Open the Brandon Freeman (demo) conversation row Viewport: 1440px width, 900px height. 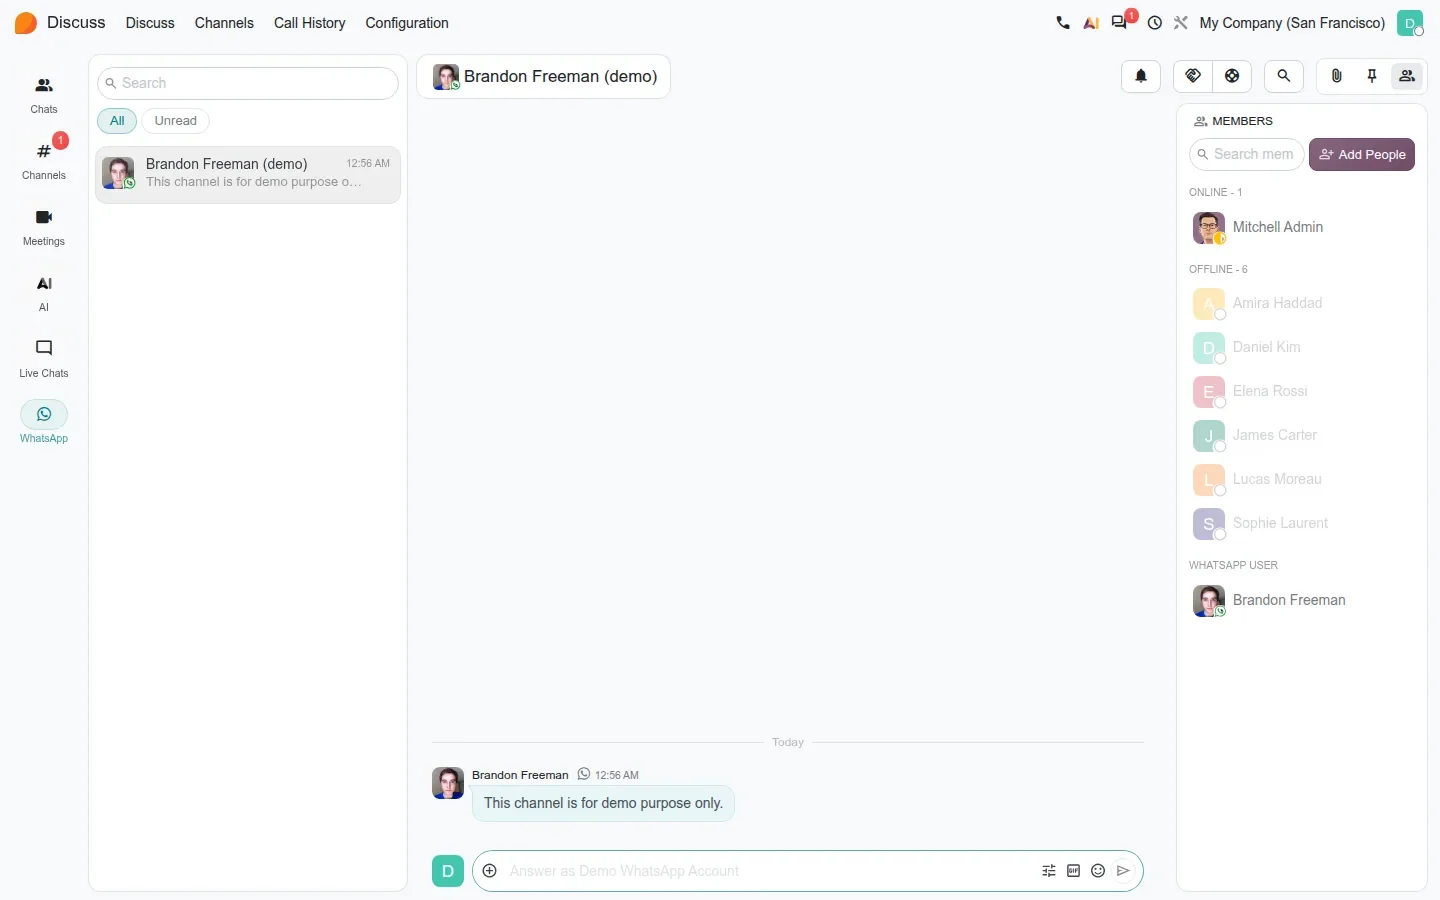[x=248, y=175]
